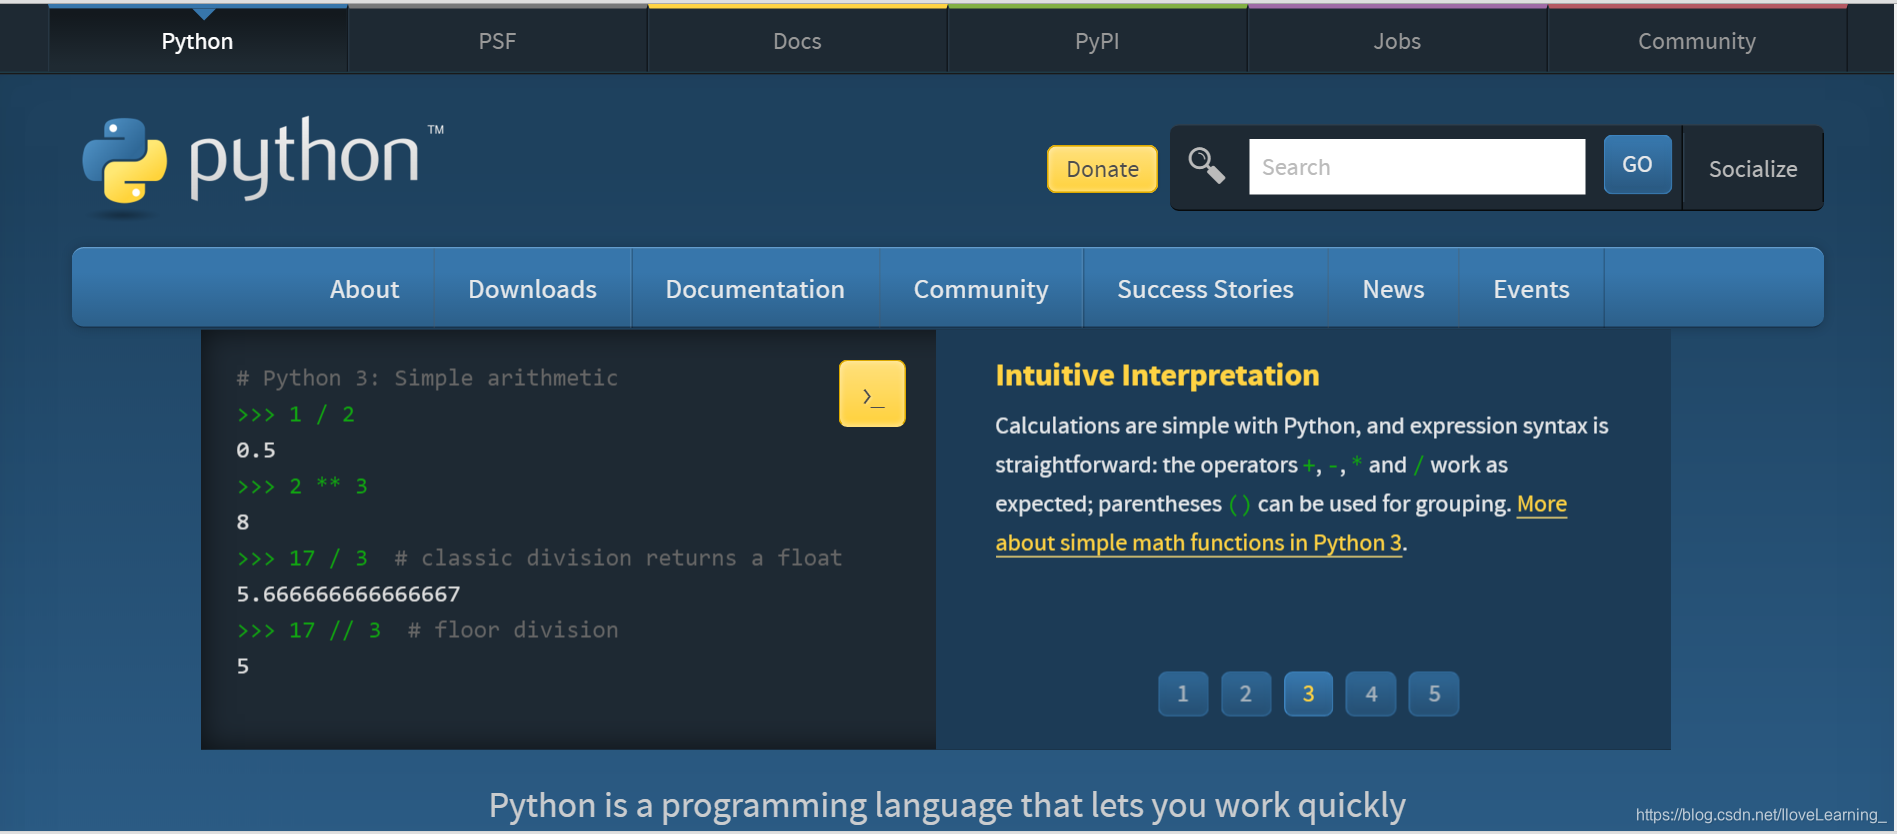
Task: Jump to slide 4 of the carousel
Action: 1371,694
